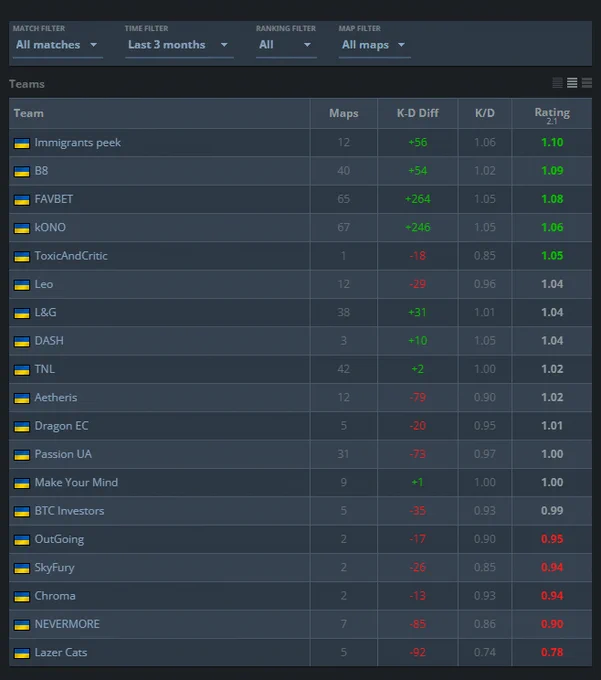Click the Ukraine flag beside TNL
Screen dimensions: 601x680
(22, 370)
